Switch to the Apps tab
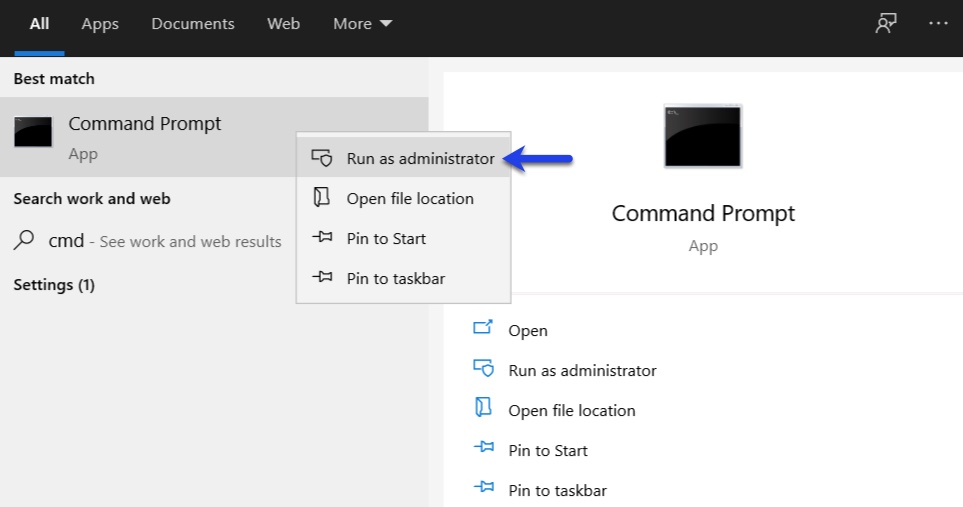 100,24
